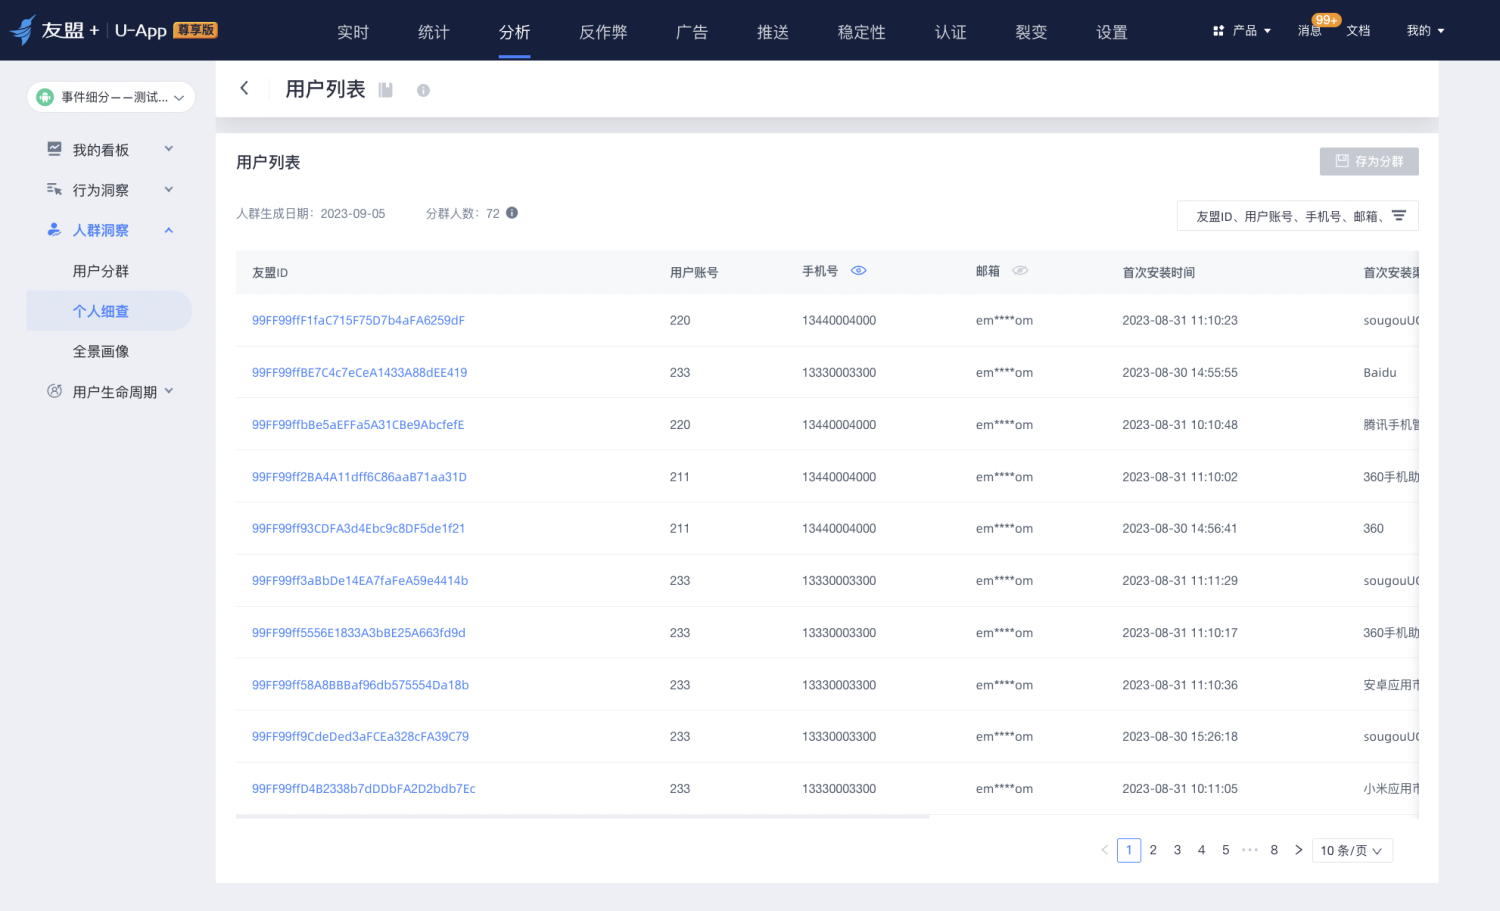Open the 推送 tab

[773, 32]
